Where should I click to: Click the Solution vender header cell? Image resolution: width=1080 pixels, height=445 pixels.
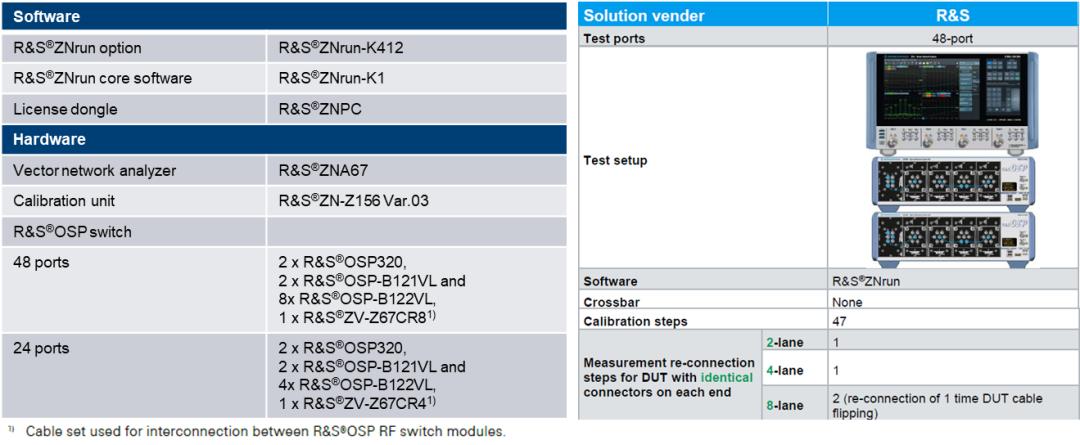[x=644, y=15]
